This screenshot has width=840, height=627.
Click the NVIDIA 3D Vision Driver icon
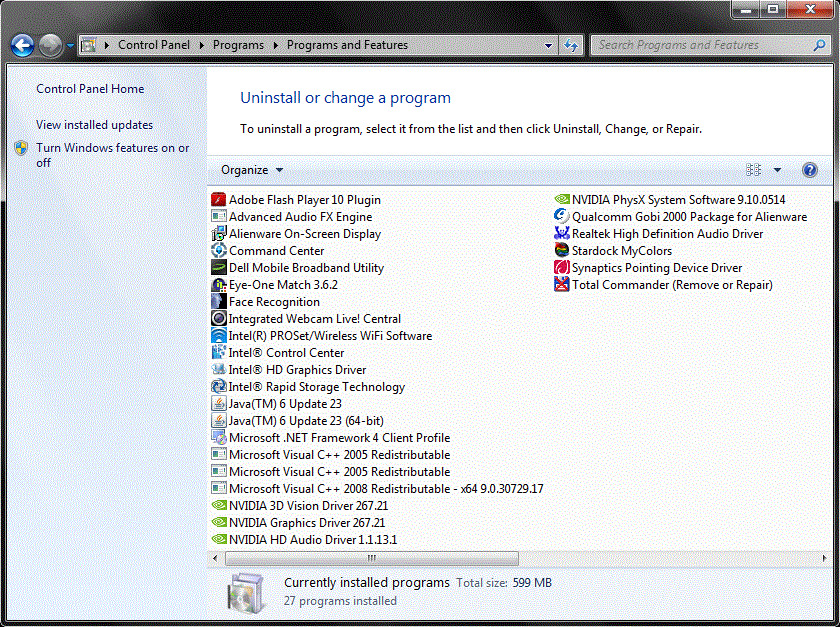[219, 505]
